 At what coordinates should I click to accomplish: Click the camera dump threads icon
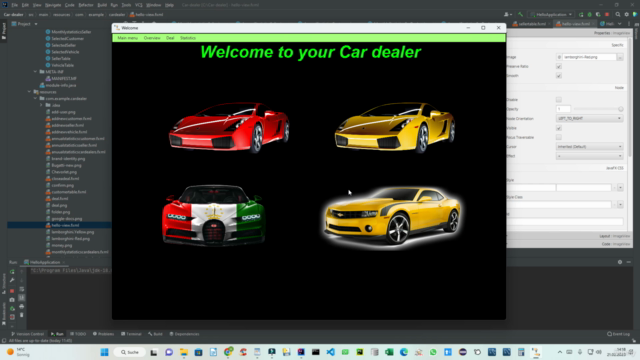point(12,300)
